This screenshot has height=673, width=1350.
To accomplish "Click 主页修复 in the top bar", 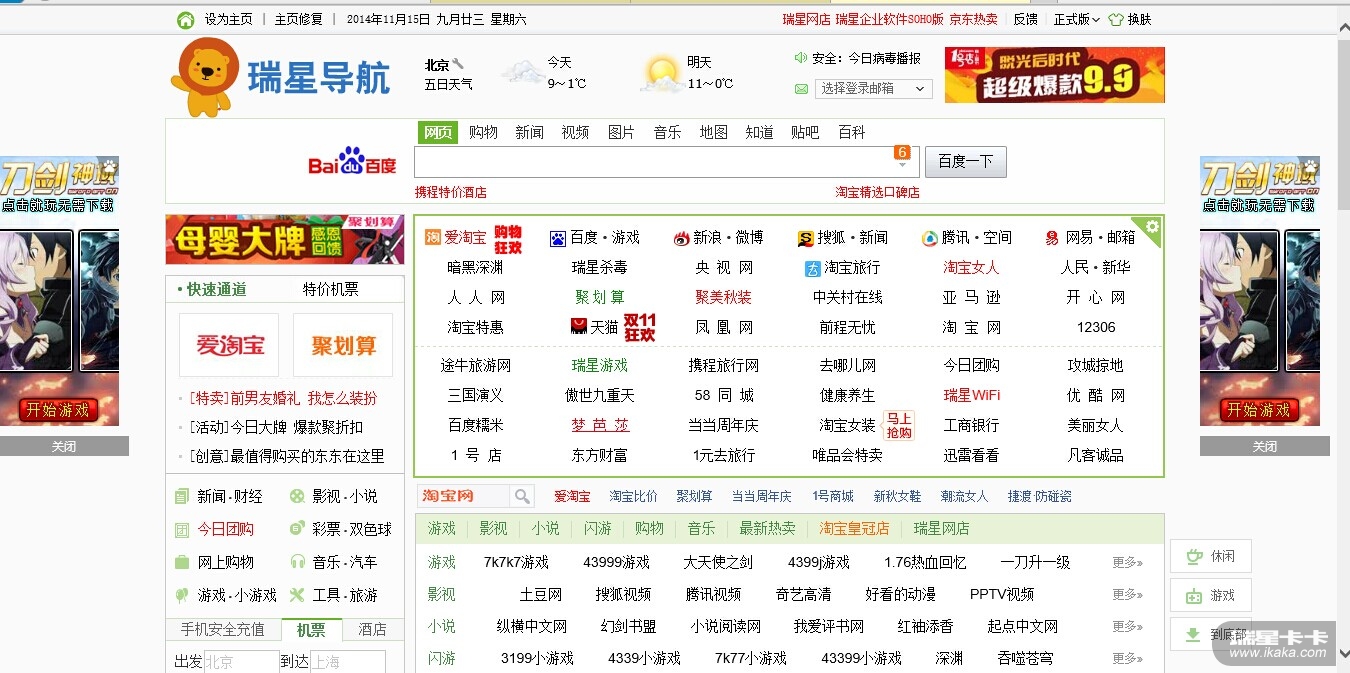I will tap(299, 19).
